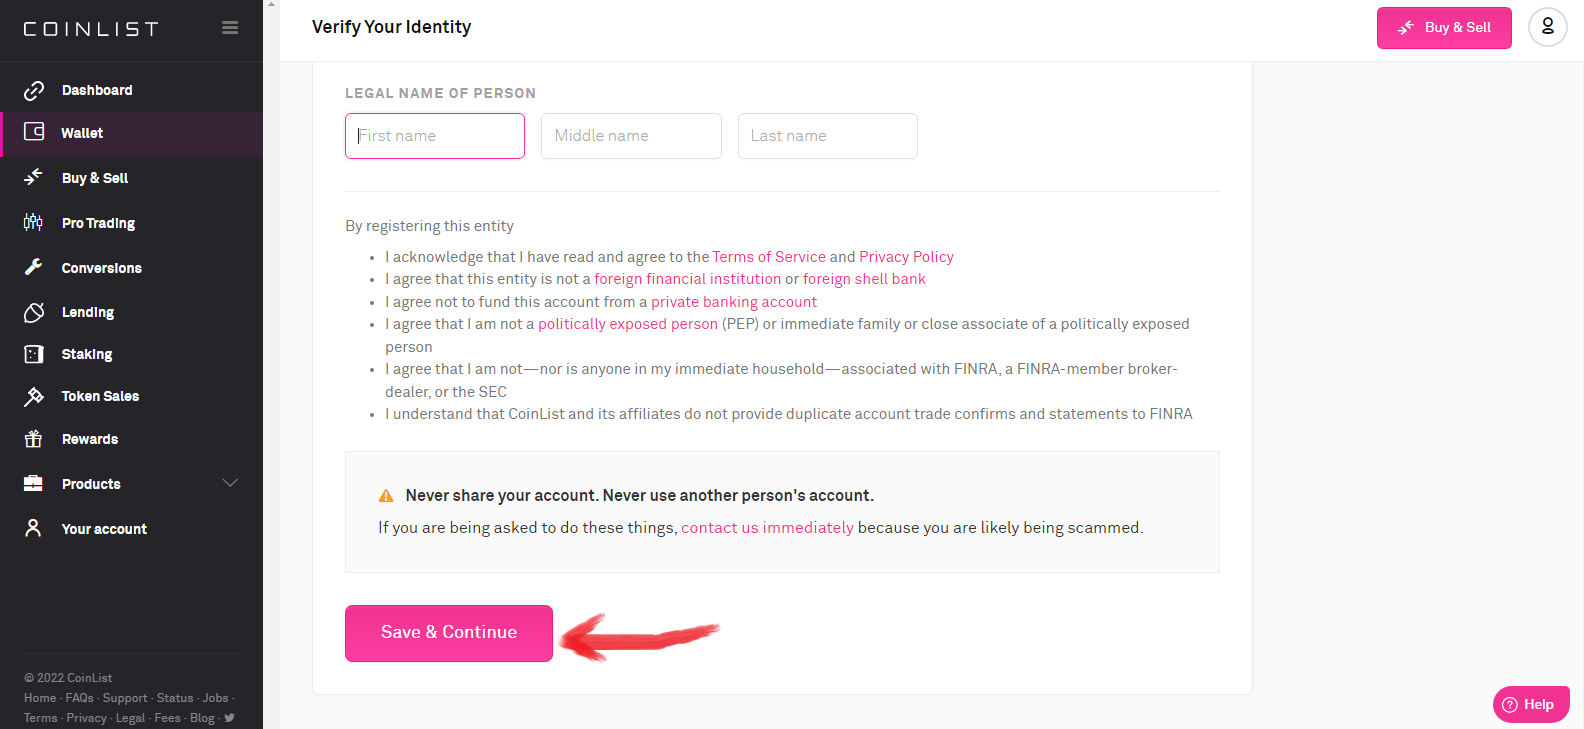Focus the First name input field
This screenshot has height=729, width=1584.
tap(435, 136)
